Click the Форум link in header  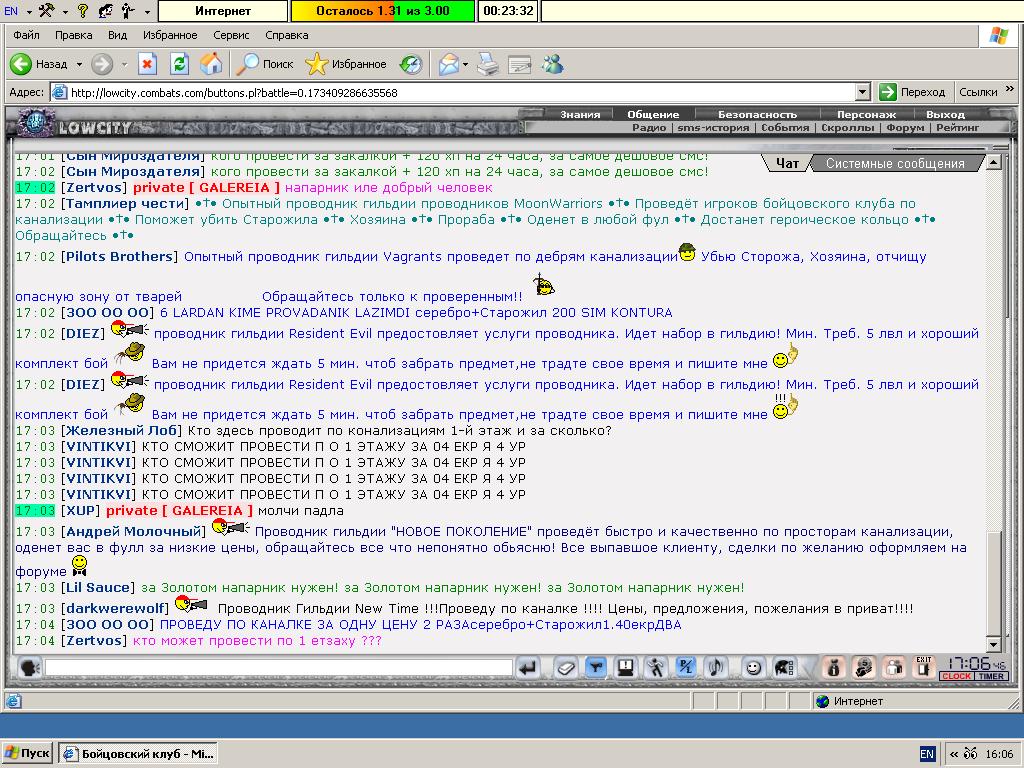point(904,128)
